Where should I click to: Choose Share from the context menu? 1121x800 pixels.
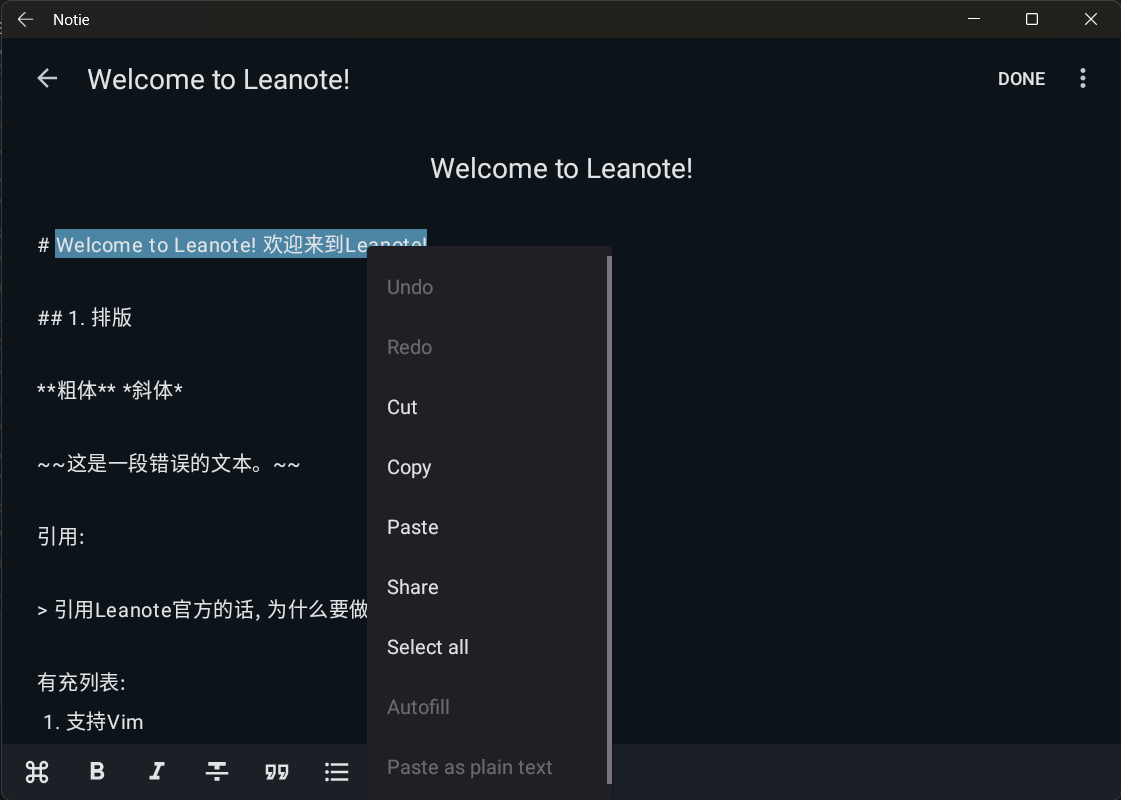tap(488, 587)
